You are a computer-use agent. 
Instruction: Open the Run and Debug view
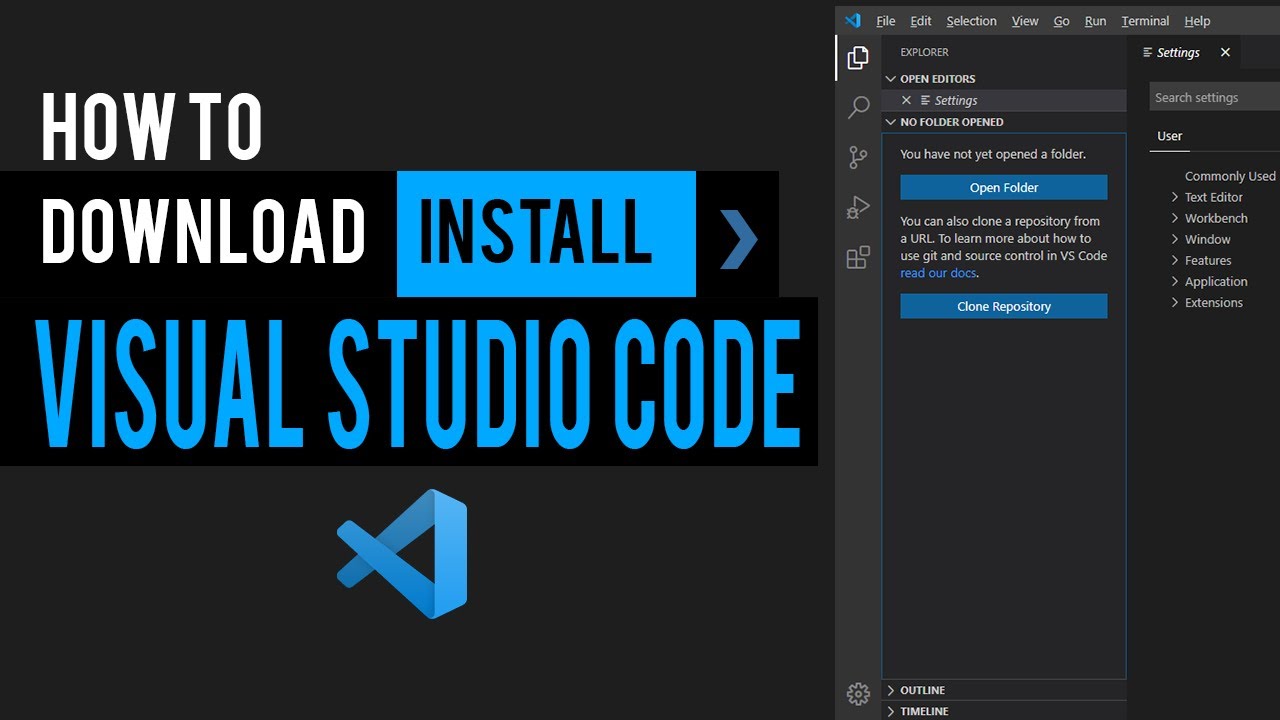858,207
